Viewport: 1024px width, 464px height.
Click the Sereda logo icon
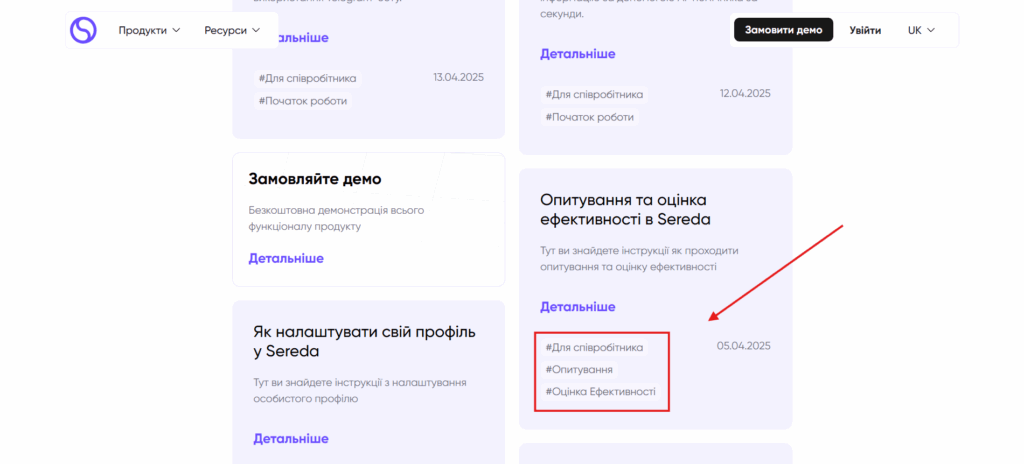(83, 30)
